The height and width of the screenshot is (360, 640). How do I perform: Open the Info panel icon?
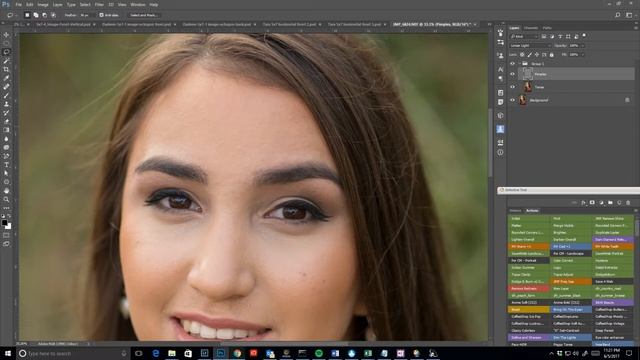pos(500,152)
